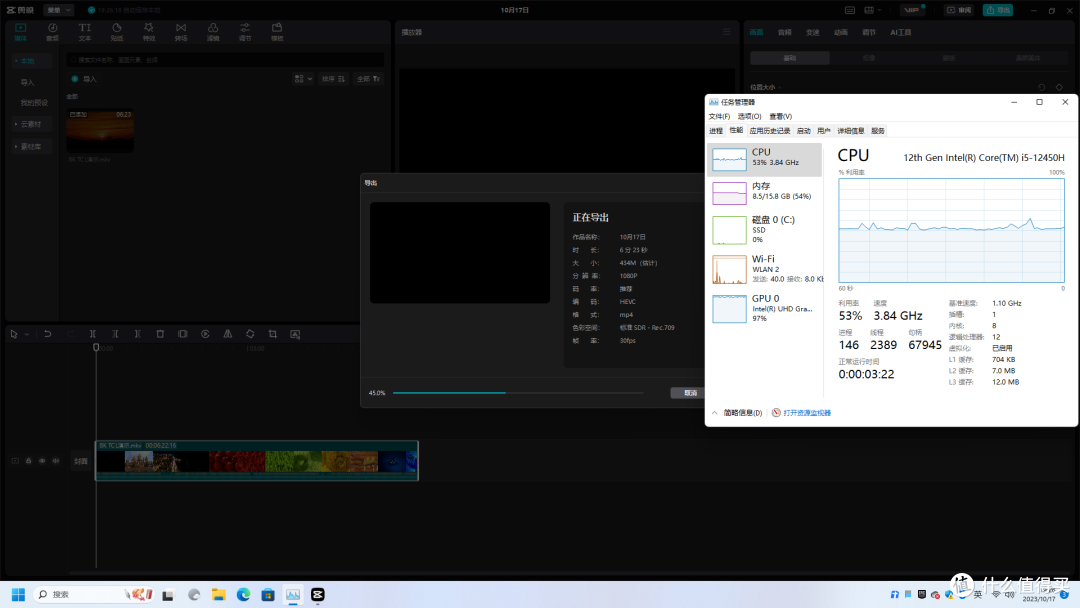Open the 特效 effects star icon
This screenshot has width=1080, height=608.
[x=149, y=32]
